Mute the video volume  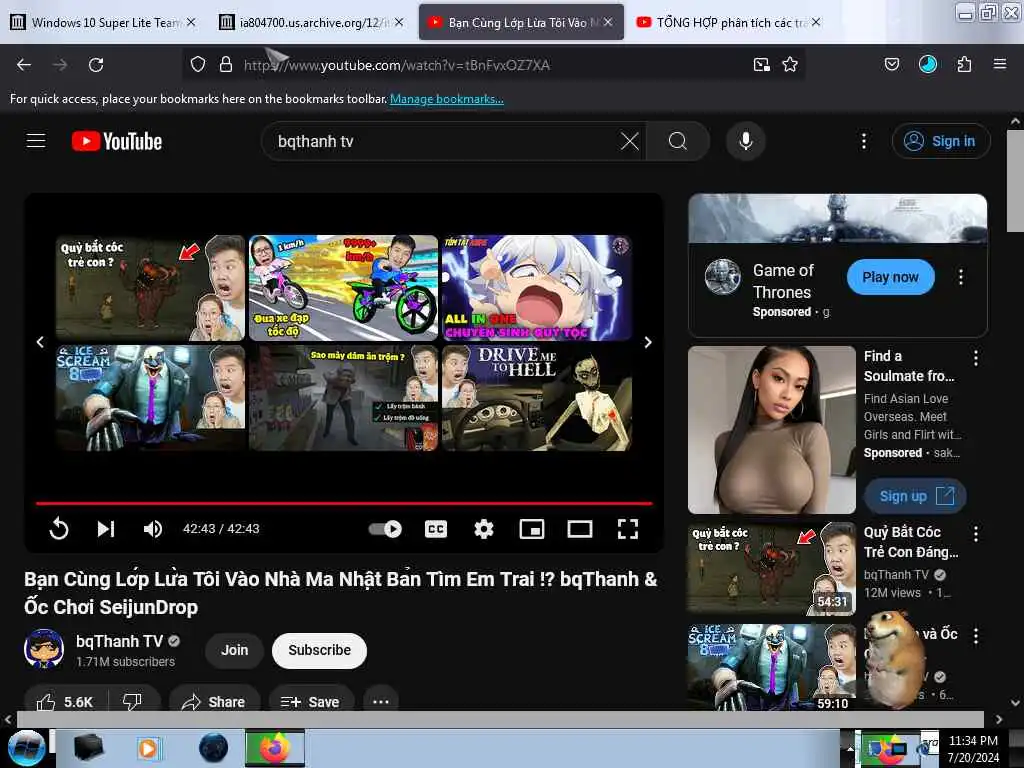[x=152, y=528]
